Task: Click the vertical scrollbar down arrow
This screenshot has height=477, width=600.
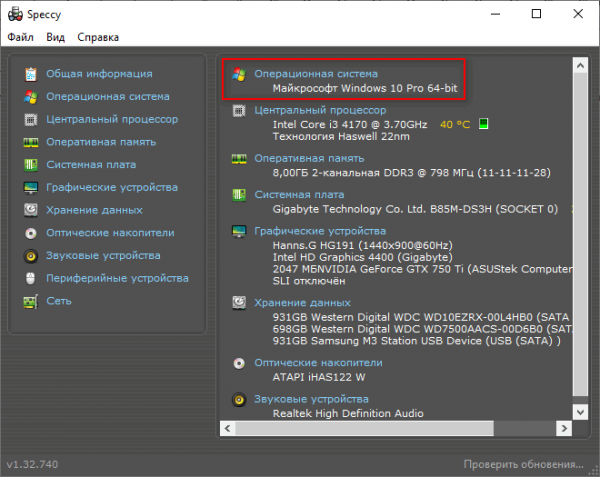Action: click(x=580, y=412)
